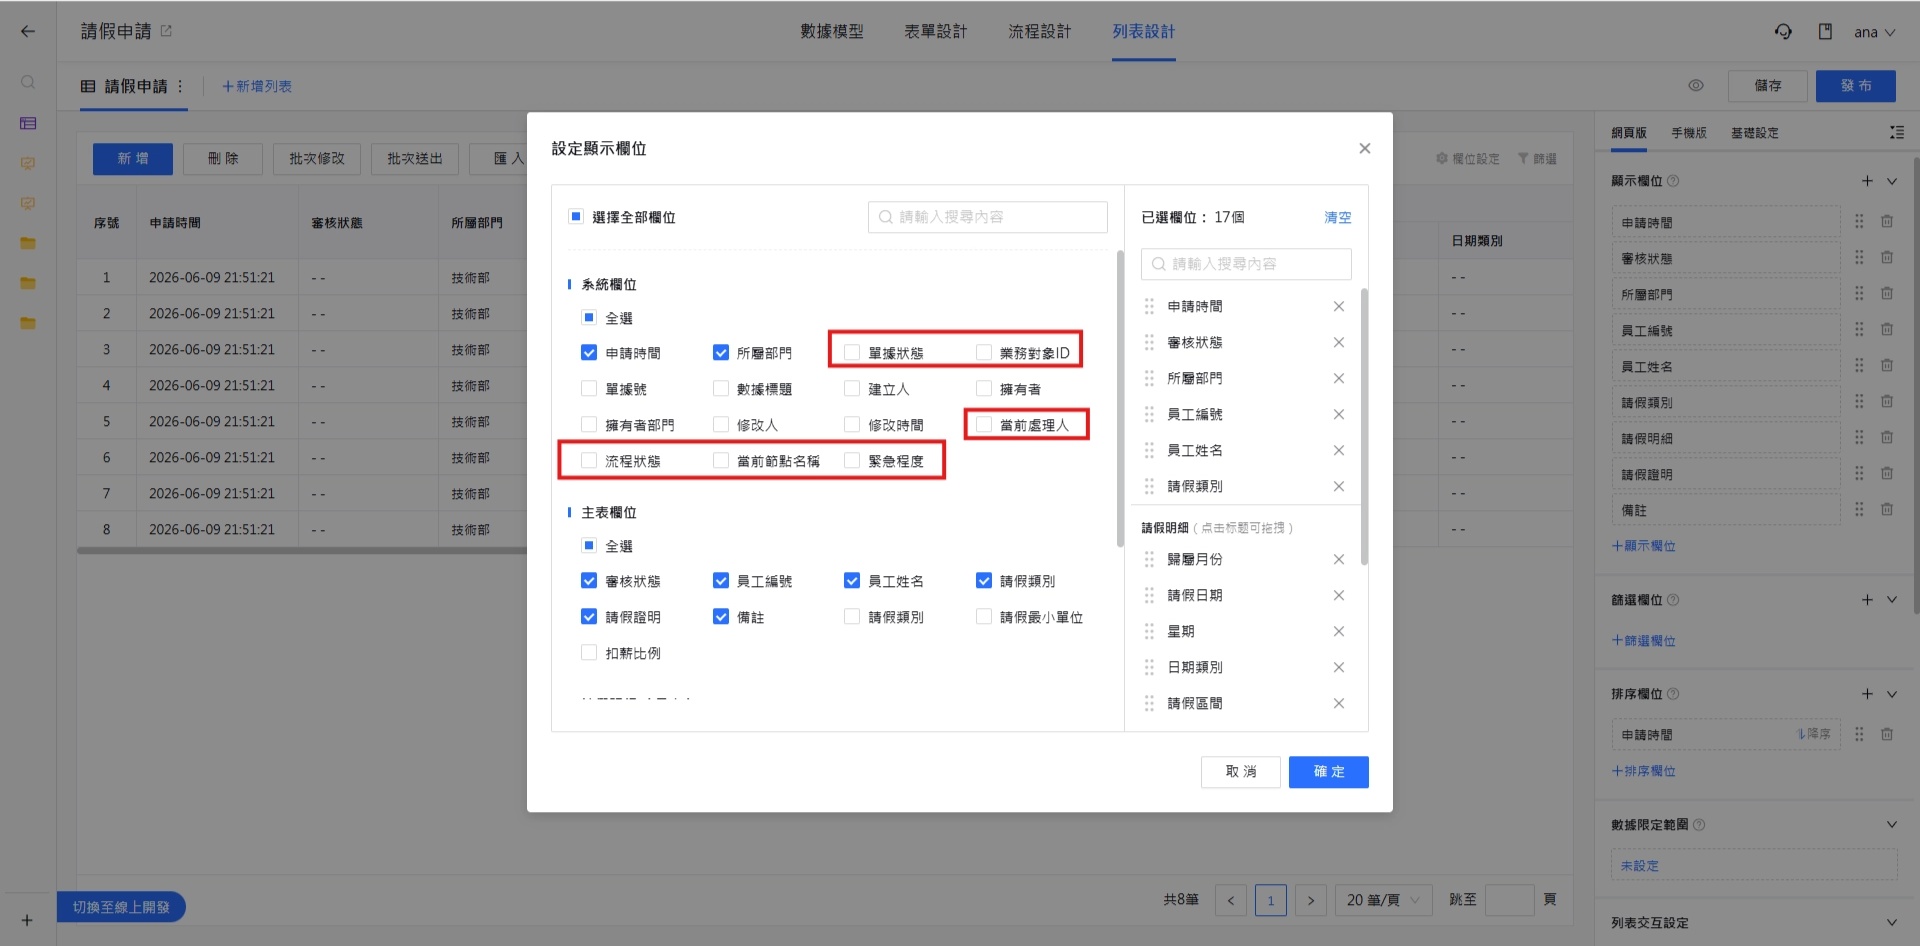Focus the selected fields search box

(x=1246, y=264)
